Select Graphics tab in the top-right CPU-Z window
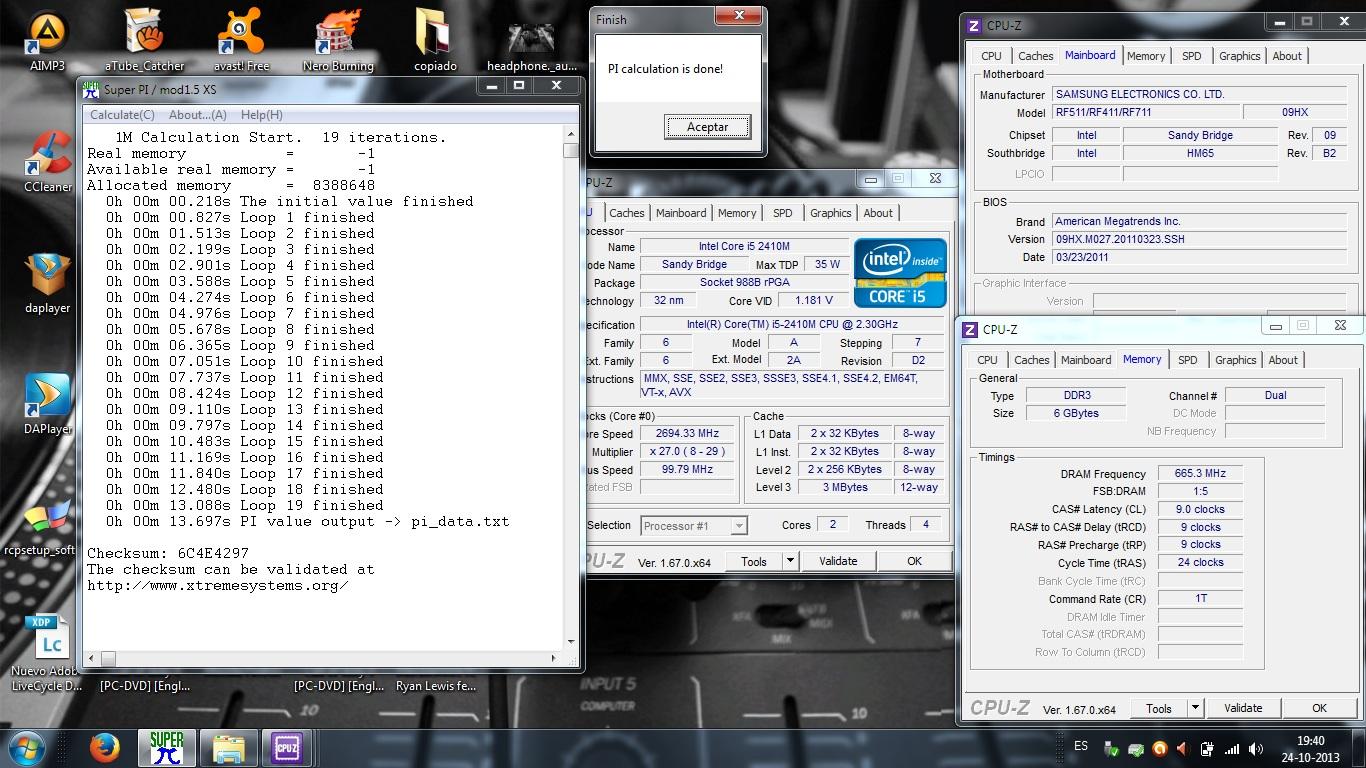This screenshot has height=768, width=1366. tap(1239, 56)
